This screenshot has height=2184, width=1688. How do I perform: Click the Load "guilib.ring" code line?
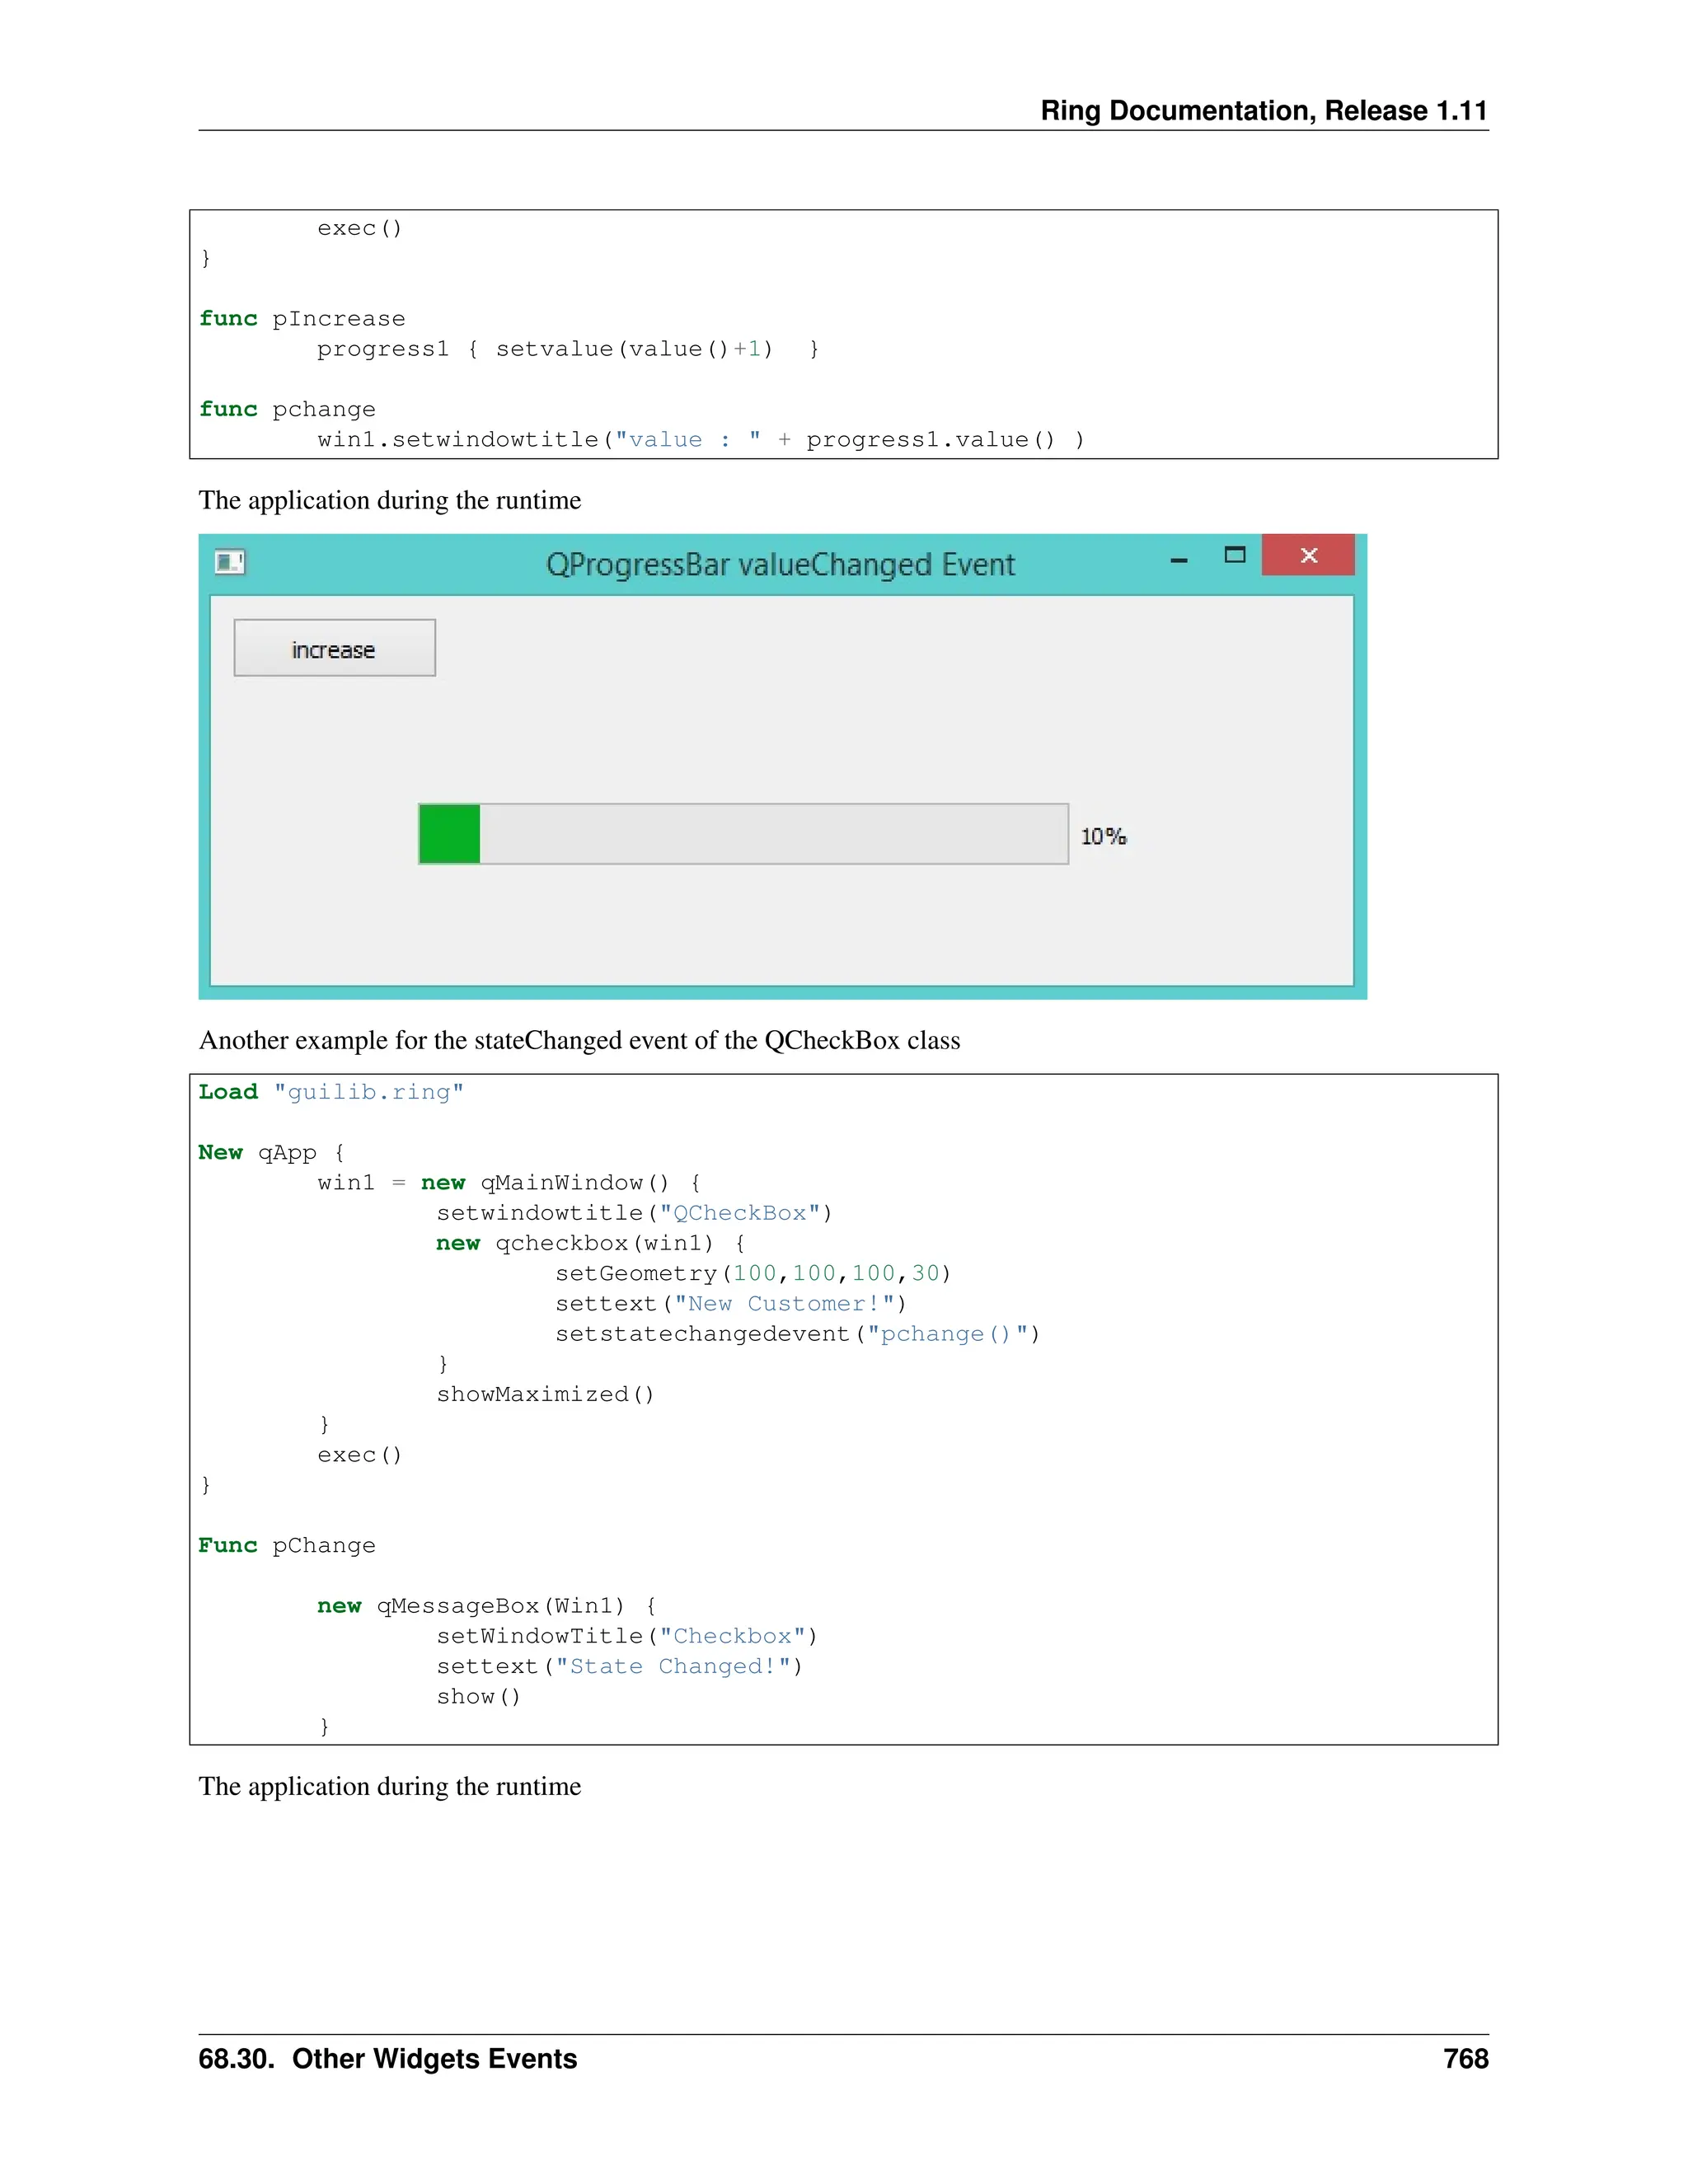[331, 1092]
